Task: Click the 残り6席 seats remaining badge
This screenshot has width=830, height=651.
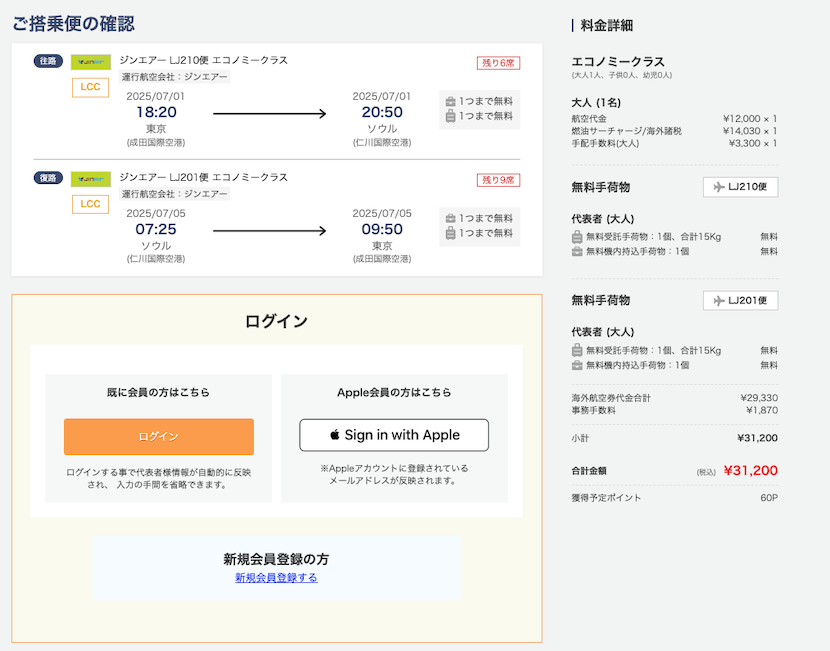Action: pos(498,63)
